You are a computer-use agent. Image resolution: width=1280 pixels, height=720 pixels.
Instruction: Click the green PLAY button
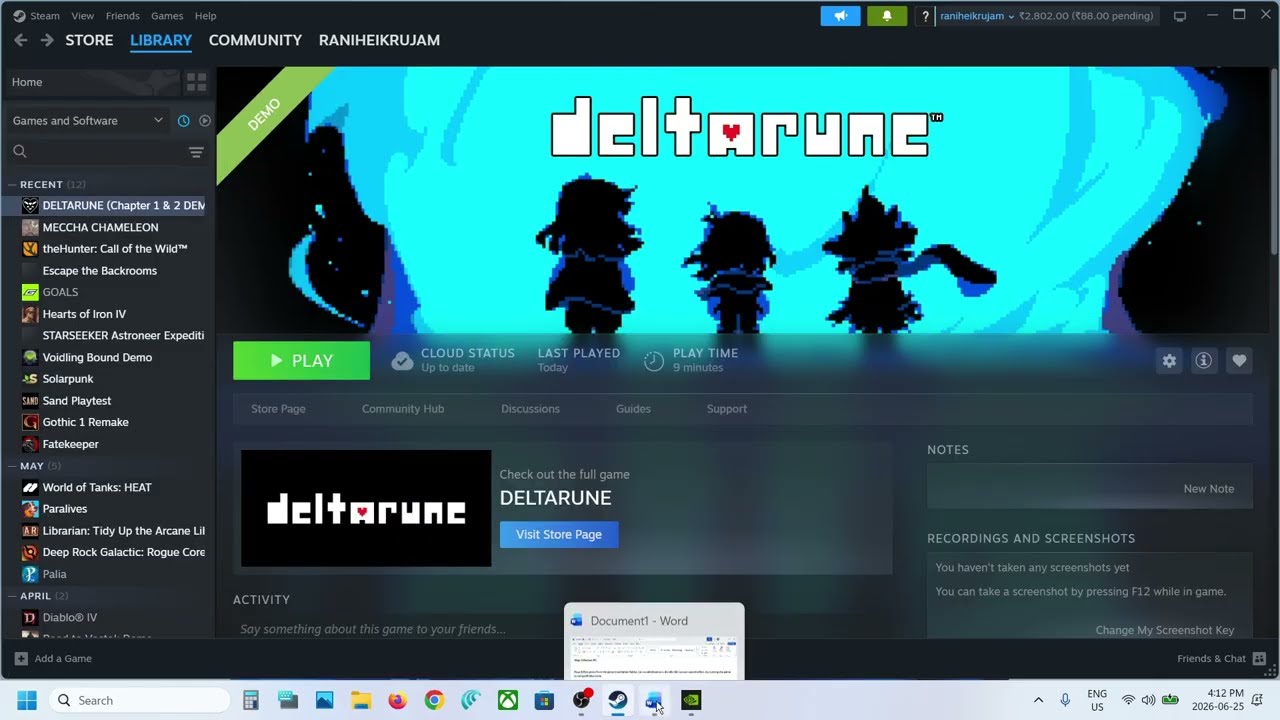coord(301,361)
